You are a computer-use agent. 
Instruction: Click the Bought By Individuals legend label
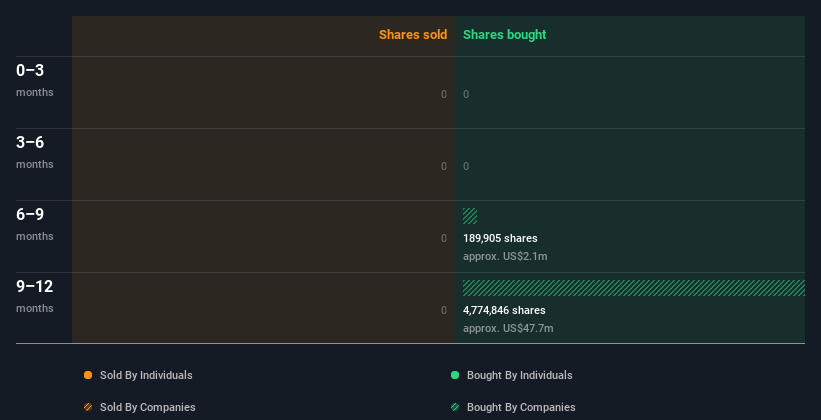(x=519, y=375)
